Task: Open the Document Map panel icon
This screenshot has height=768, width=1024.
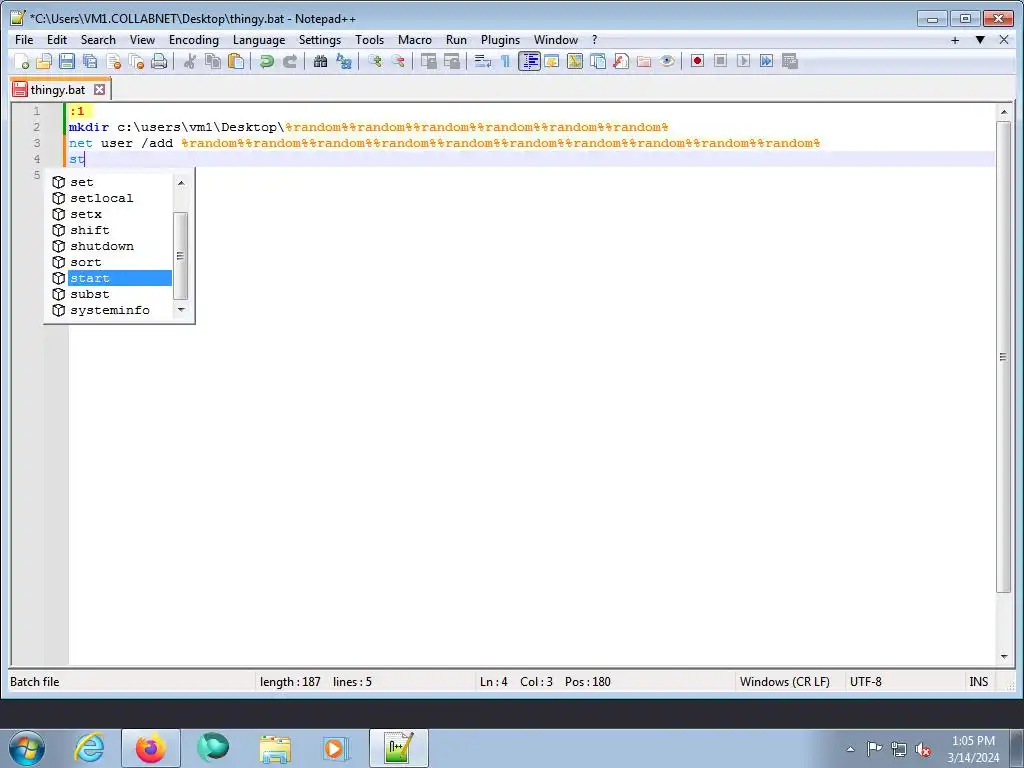Action: coord(575,61)
